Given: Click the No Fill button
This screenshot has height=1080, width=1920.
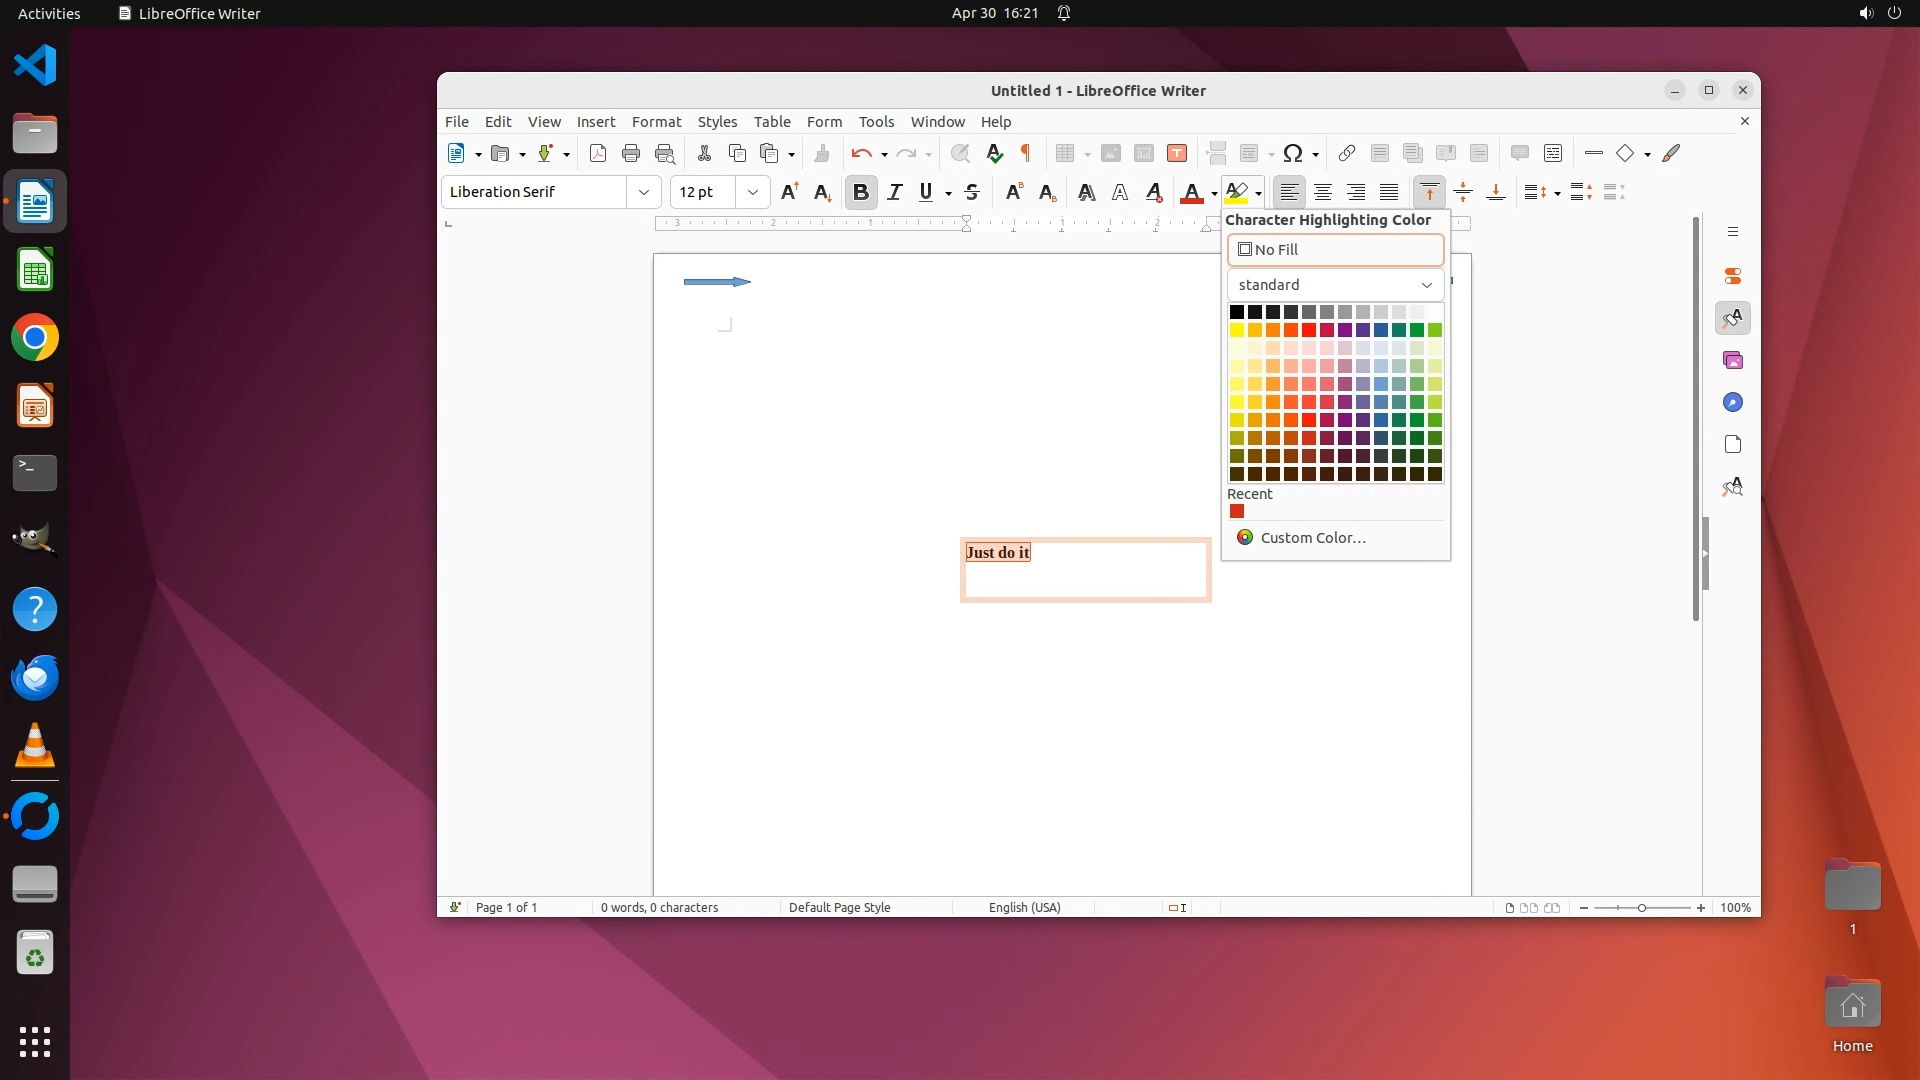Looking at the screenshot, I should (x=1335, y=250).
